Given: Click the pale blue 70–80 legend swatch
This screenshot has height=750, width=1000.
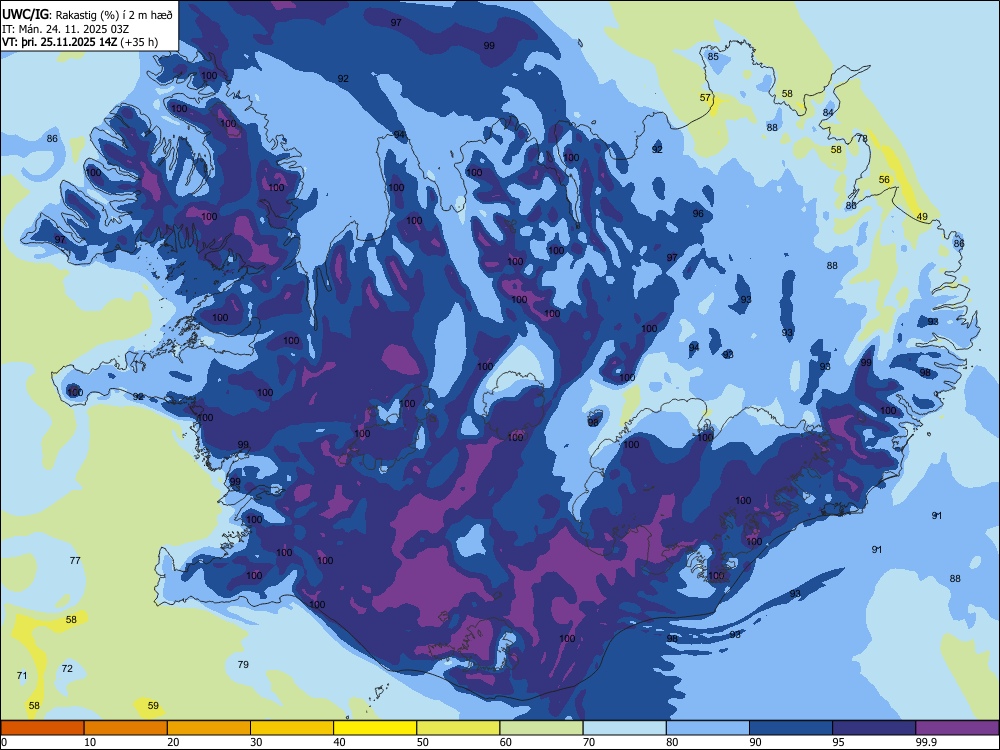Looking at the screenshot, I should pyautogui.click(x=624, y=728).
